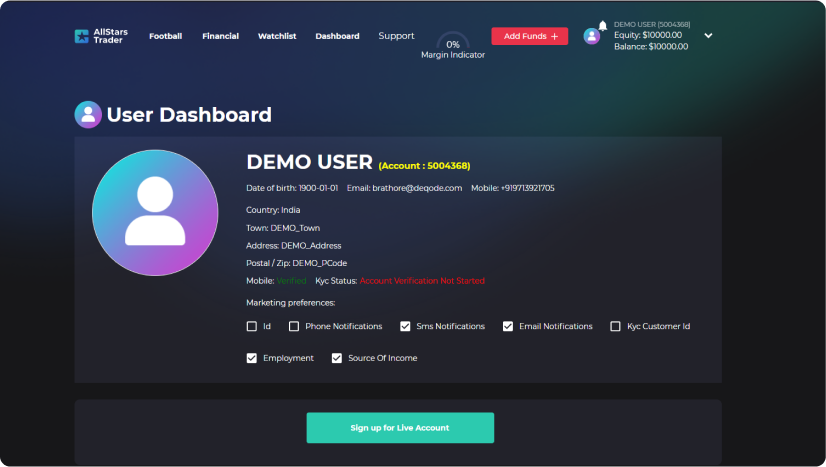Click the Marketing preferences label
Image resolution: width=826 pixels, height=467 pixels.
pos(290,303)
